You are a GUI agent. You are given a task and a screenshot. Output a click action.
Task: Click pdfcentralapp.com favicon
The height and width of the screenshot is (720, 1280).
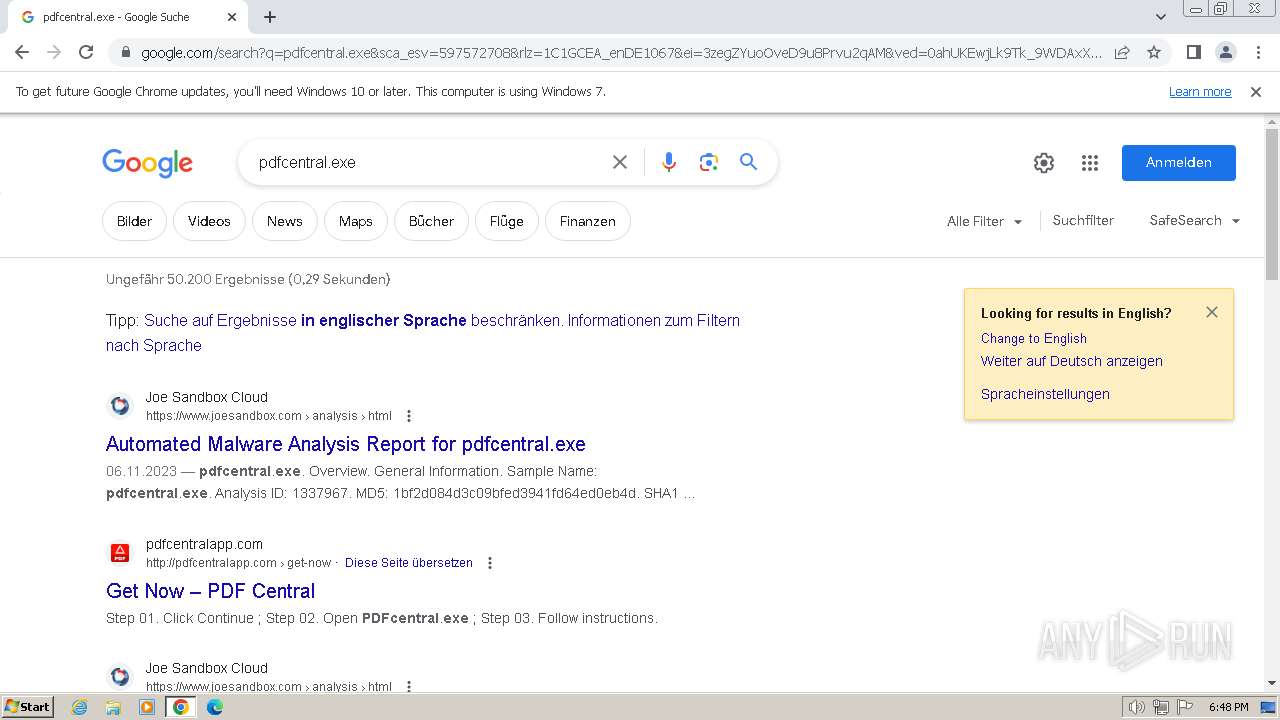[120, 553]
